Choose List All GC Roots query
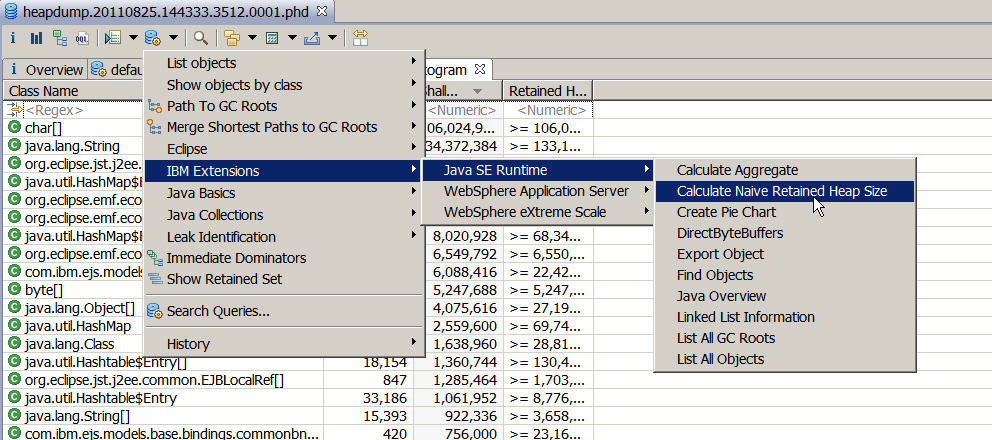The image size is (992, 440). [x=784, y=337]
